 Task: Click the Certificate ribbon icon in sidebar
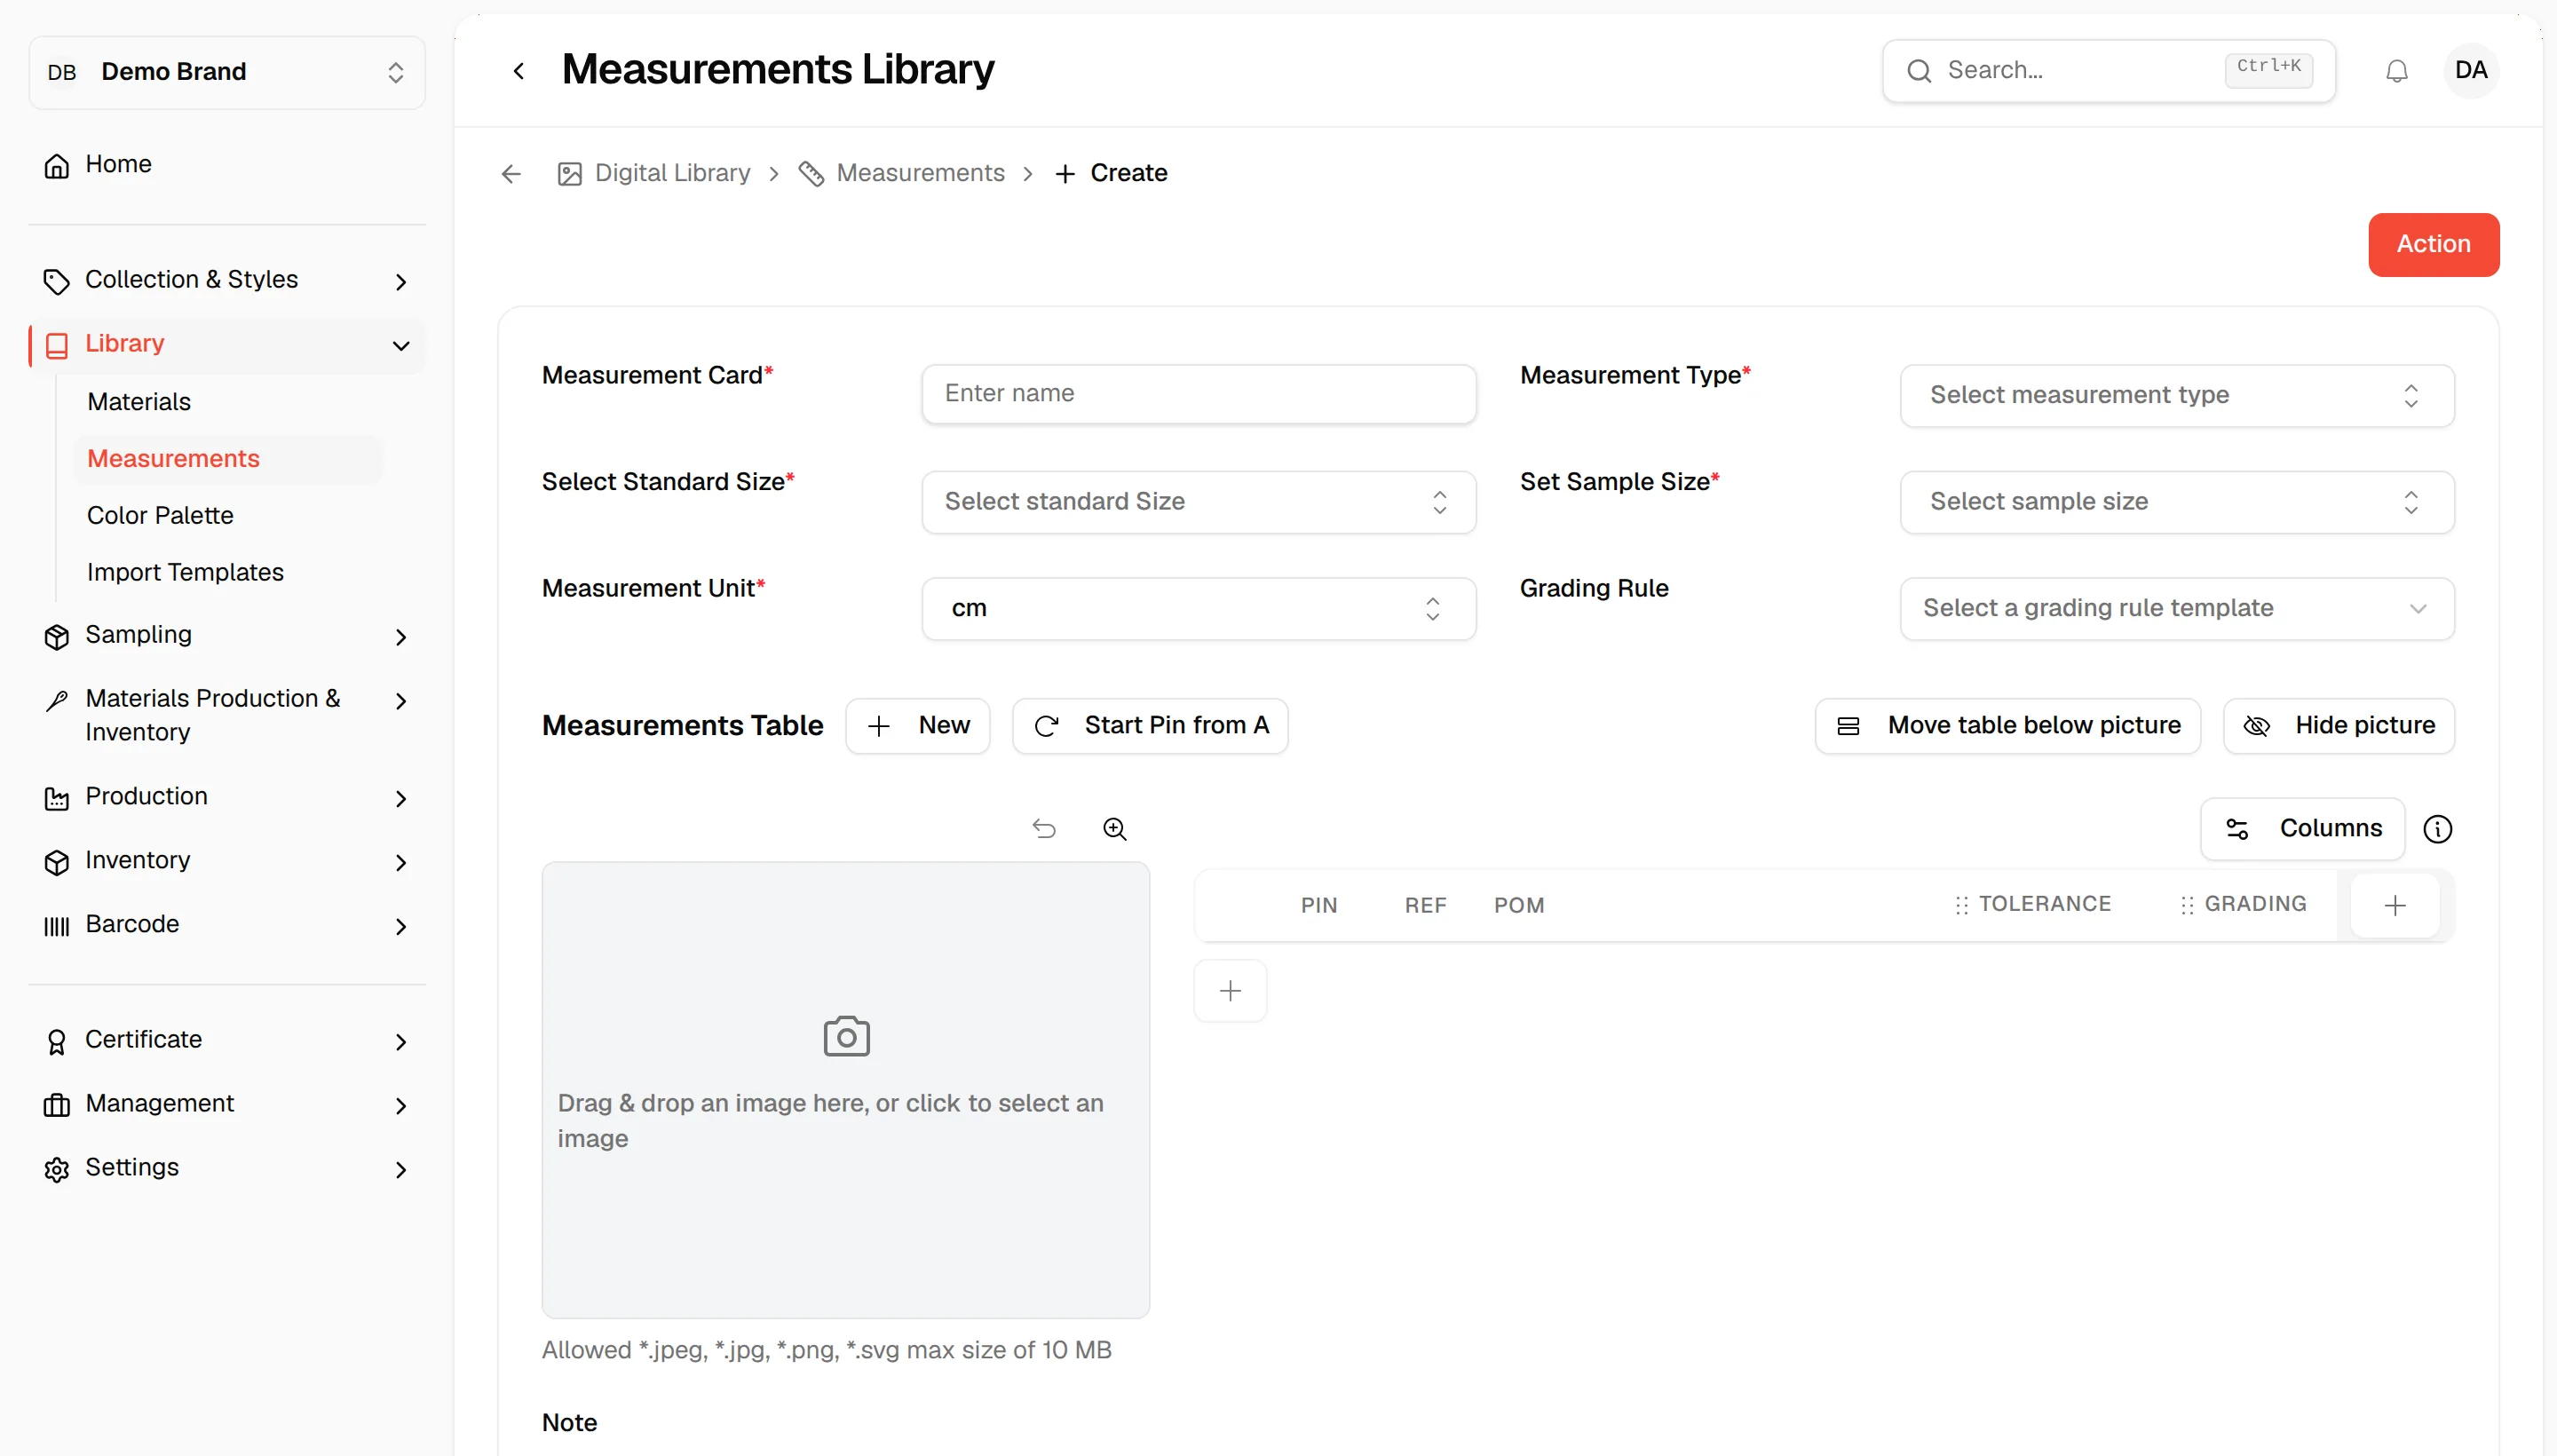click(x=56, y=1041)
